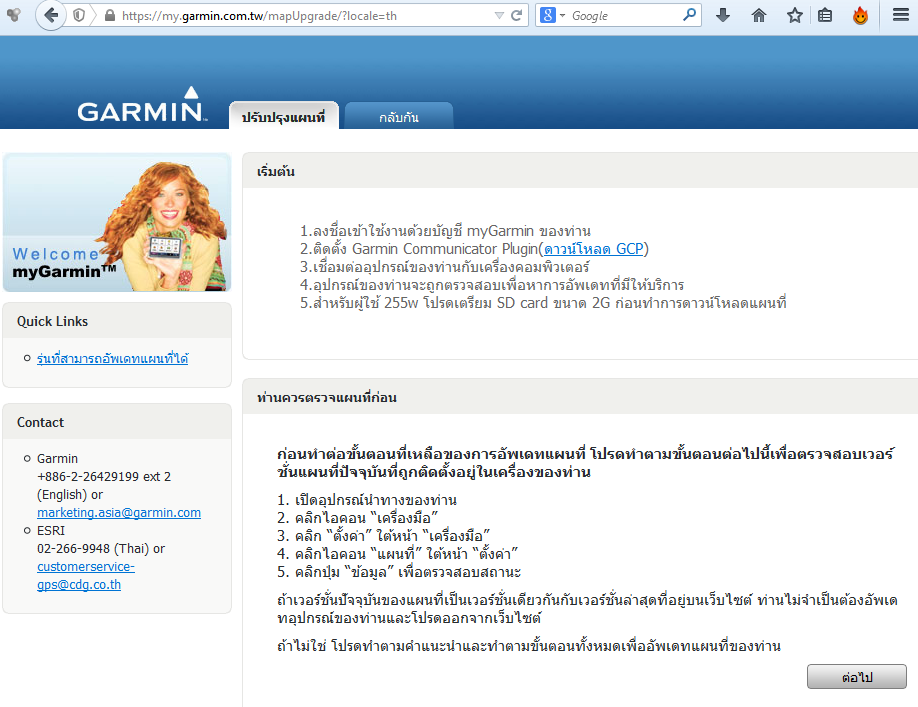Click the ESRI contact entry

click(x=51, y=530)
